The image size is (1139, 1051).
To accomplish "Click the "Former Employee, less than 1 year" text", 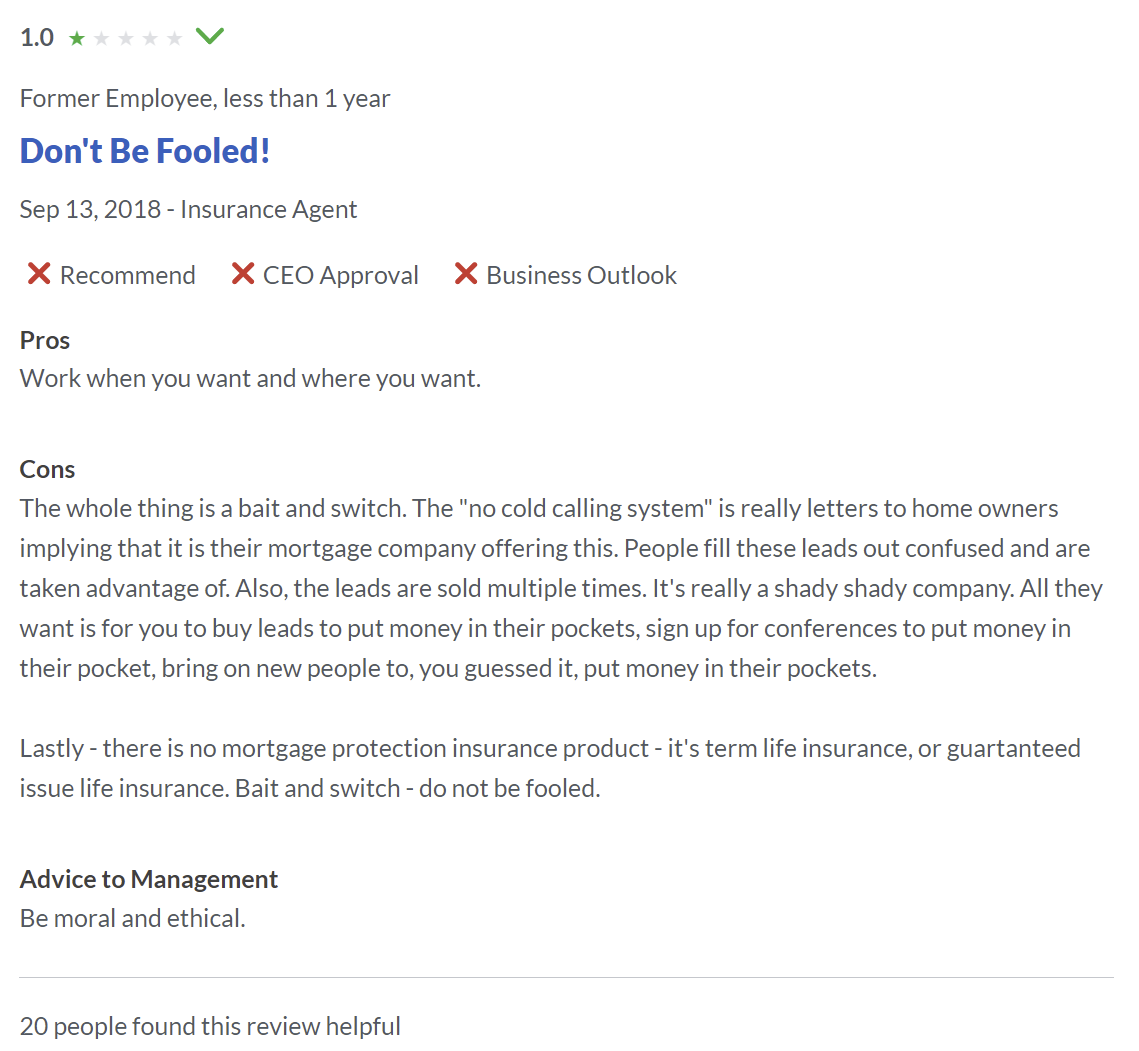I will (205, 98).
